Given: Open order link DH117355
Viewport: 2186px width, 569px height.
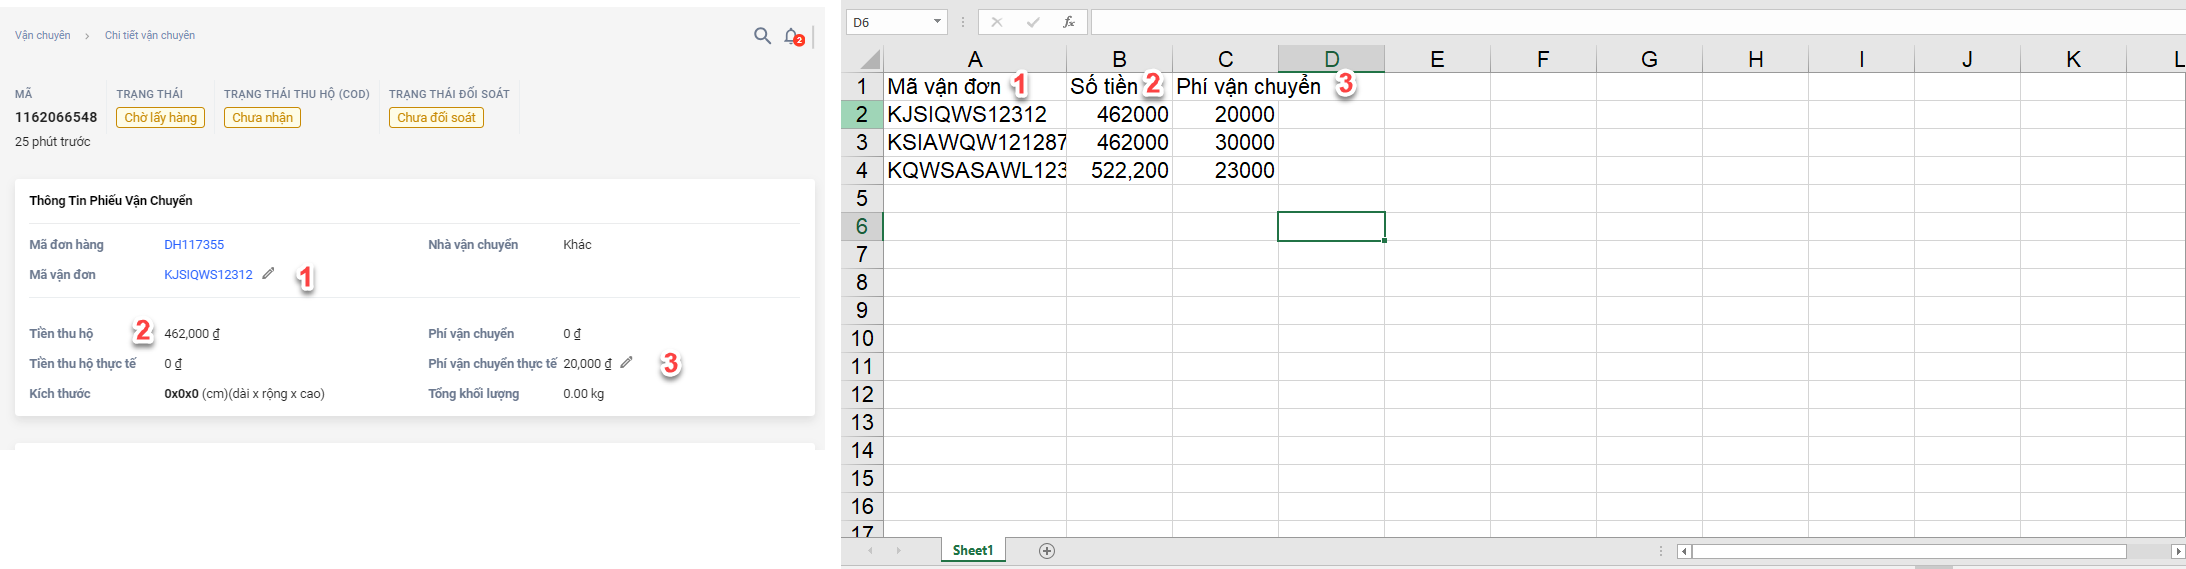Looking at the screenshot, I should pyautogui.click(x=194, y=245).
